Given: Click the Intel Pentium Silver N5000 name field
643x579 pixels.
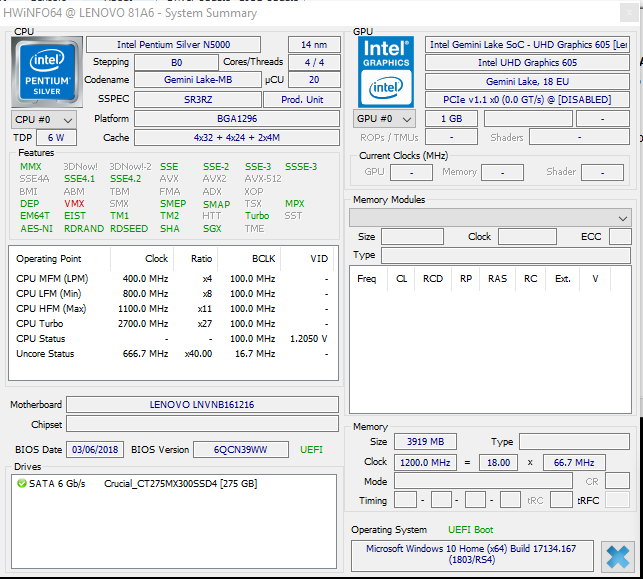Looking at the screenshot, I should point(173,45).
